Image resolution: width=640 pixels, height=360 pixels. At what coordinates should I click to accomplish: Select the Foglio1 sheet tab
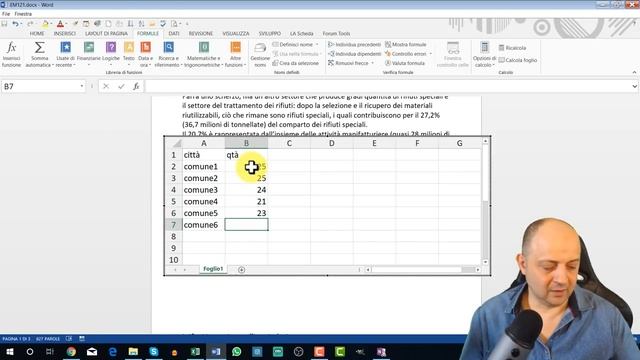213,269
